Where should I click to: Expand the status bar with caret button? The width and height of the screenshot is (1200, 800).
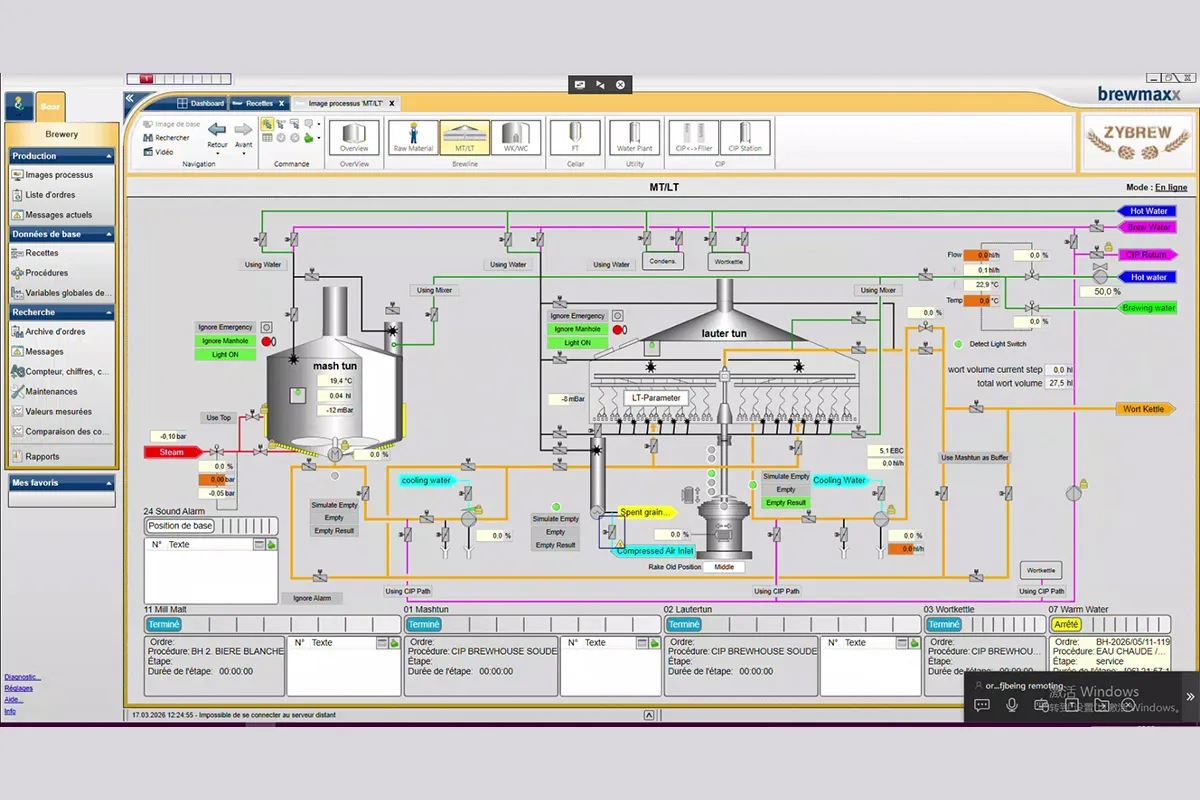pos(648,715)
